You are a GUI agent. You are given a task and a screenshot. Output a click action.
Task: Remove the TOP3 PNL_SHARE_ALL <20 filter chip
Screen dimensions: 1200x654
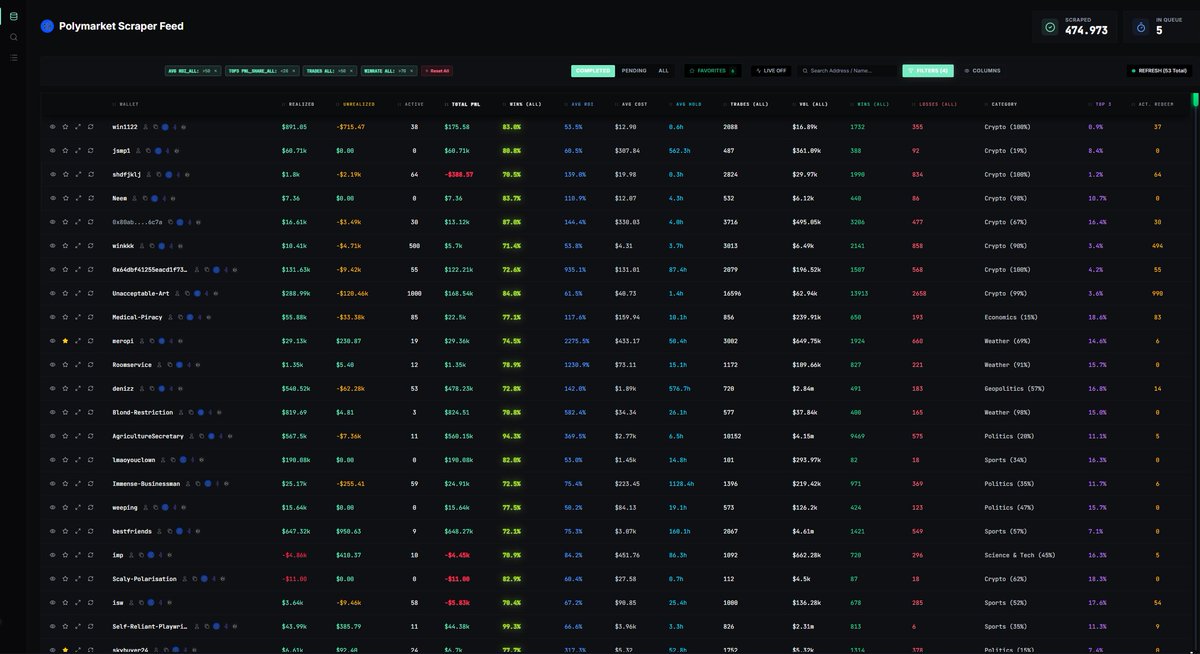point(294,71)
